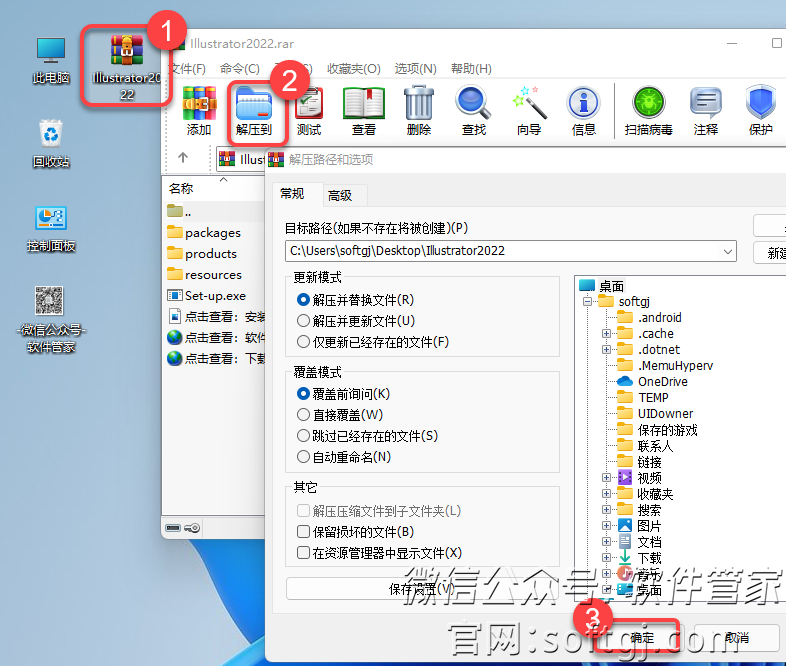
Task: Open the 选项(N) menu
Action: coord(416,69)
